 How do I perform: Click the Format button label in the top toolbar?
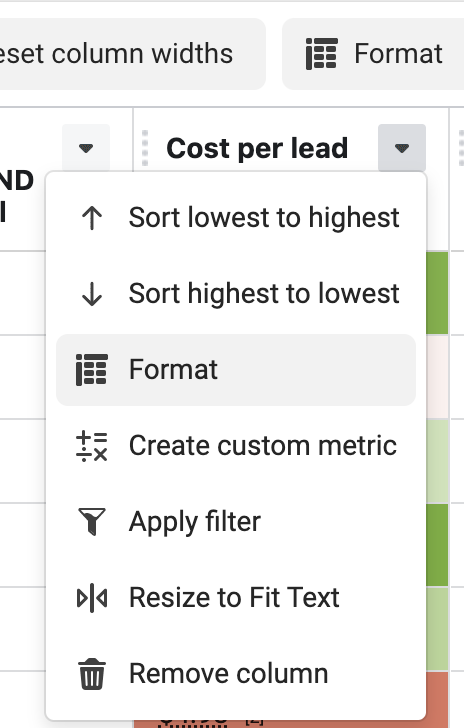(399, 54)
